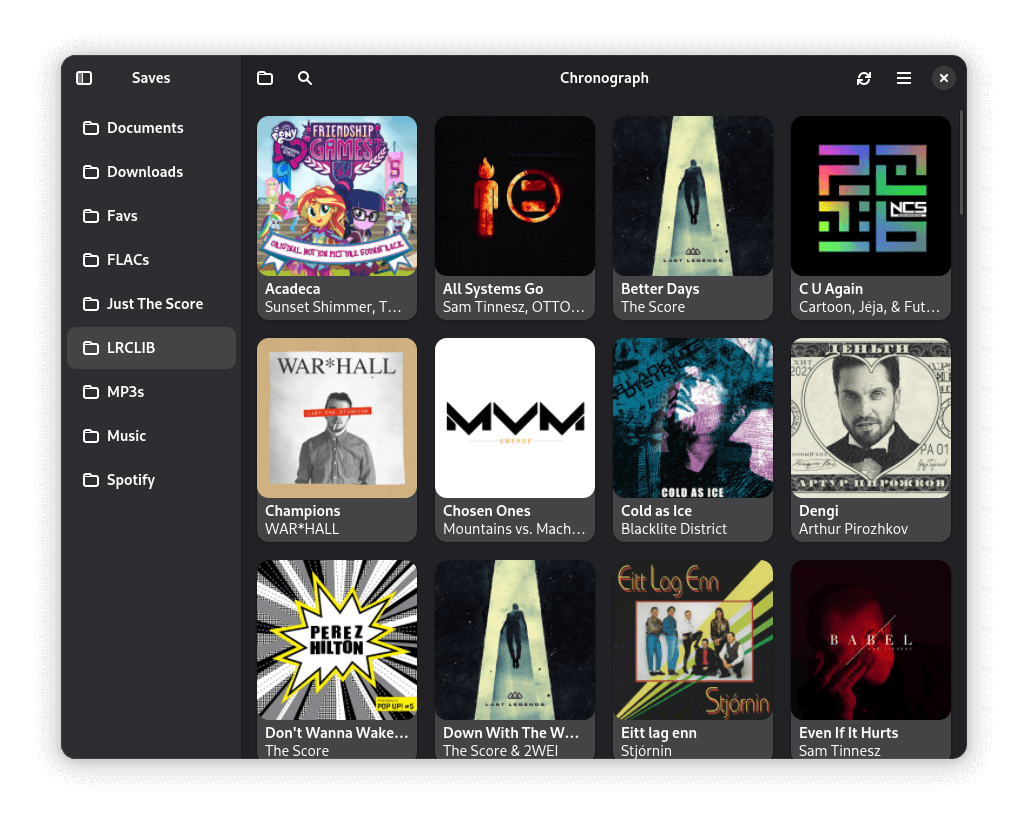This screenshot has width=1028, height=826.
Task: Open the C U Again cover art
Action: (x=871, y=196)
